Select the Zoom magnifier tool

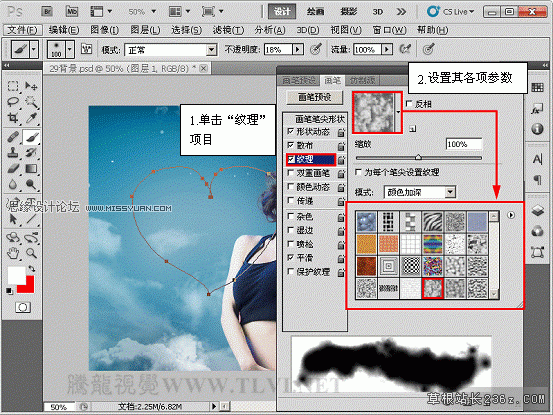31,253
